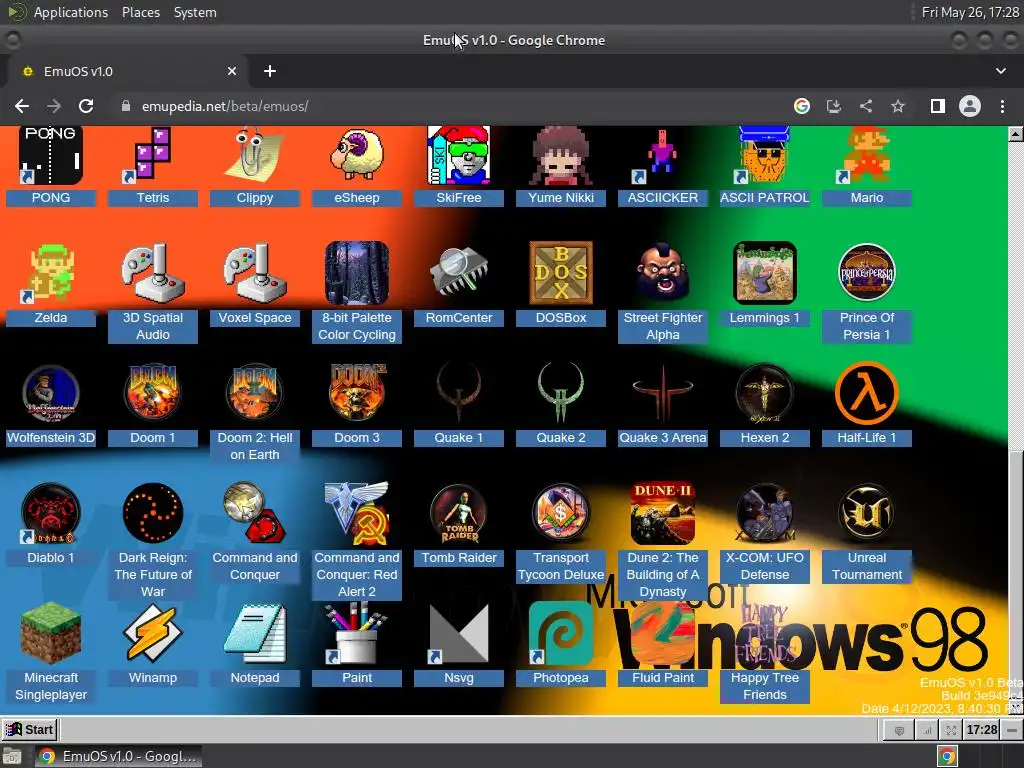Launch the Quake 1 icon

[x=458, y=393]
